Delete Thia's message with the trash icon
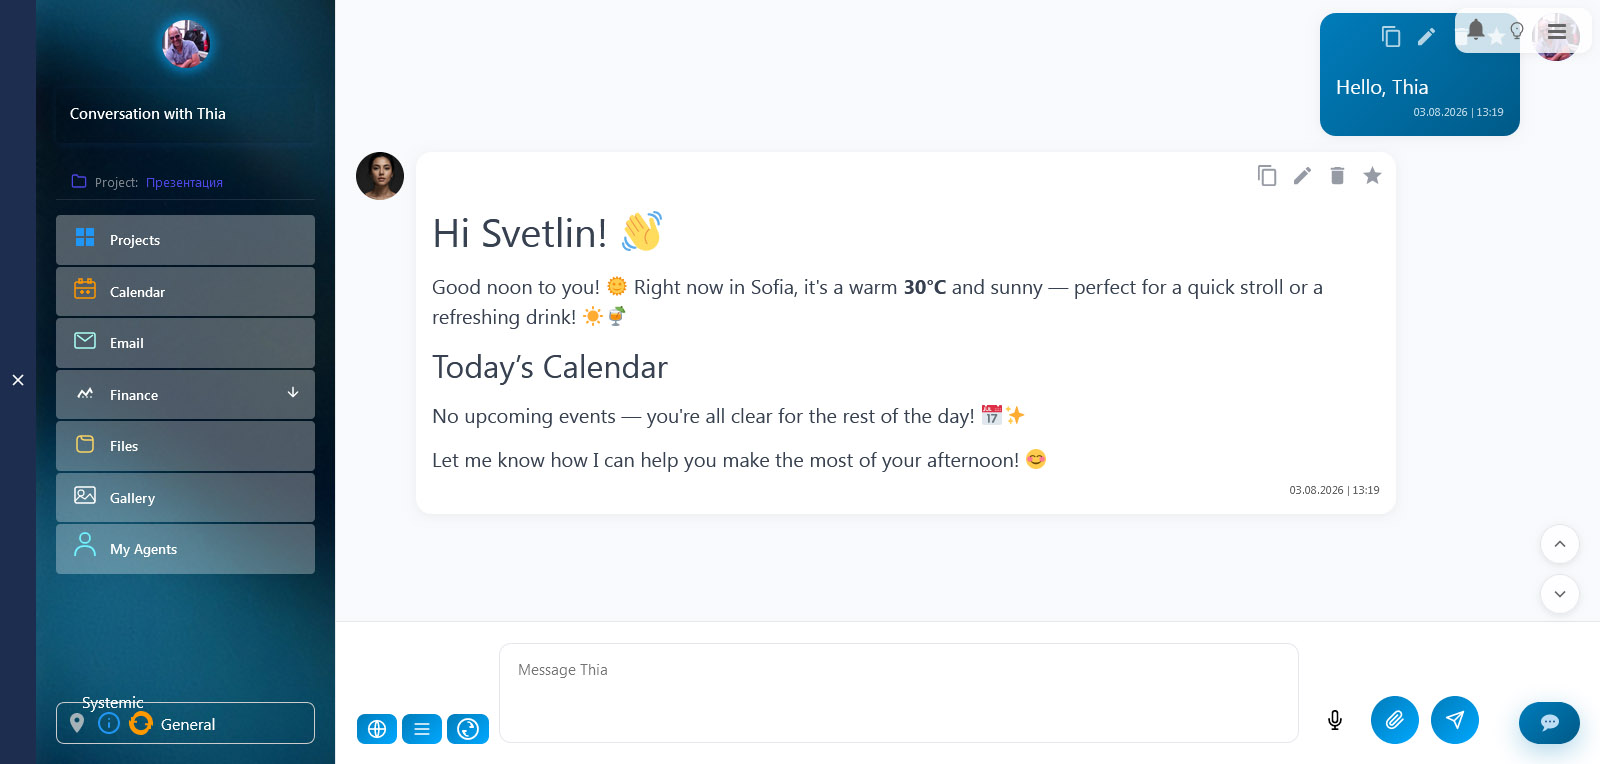Screen dimensions: 1600x764 point(1337,176)
